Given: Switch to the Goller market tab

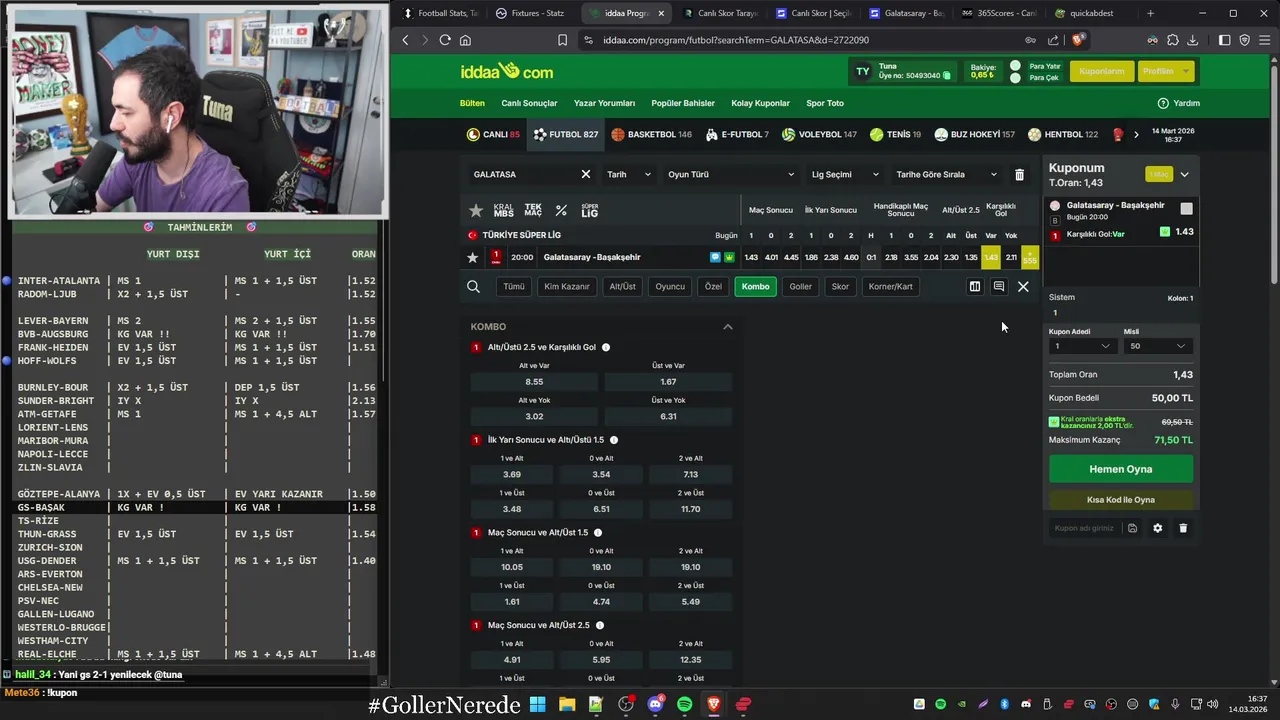Looking at the screenshot, I should 801,286.
